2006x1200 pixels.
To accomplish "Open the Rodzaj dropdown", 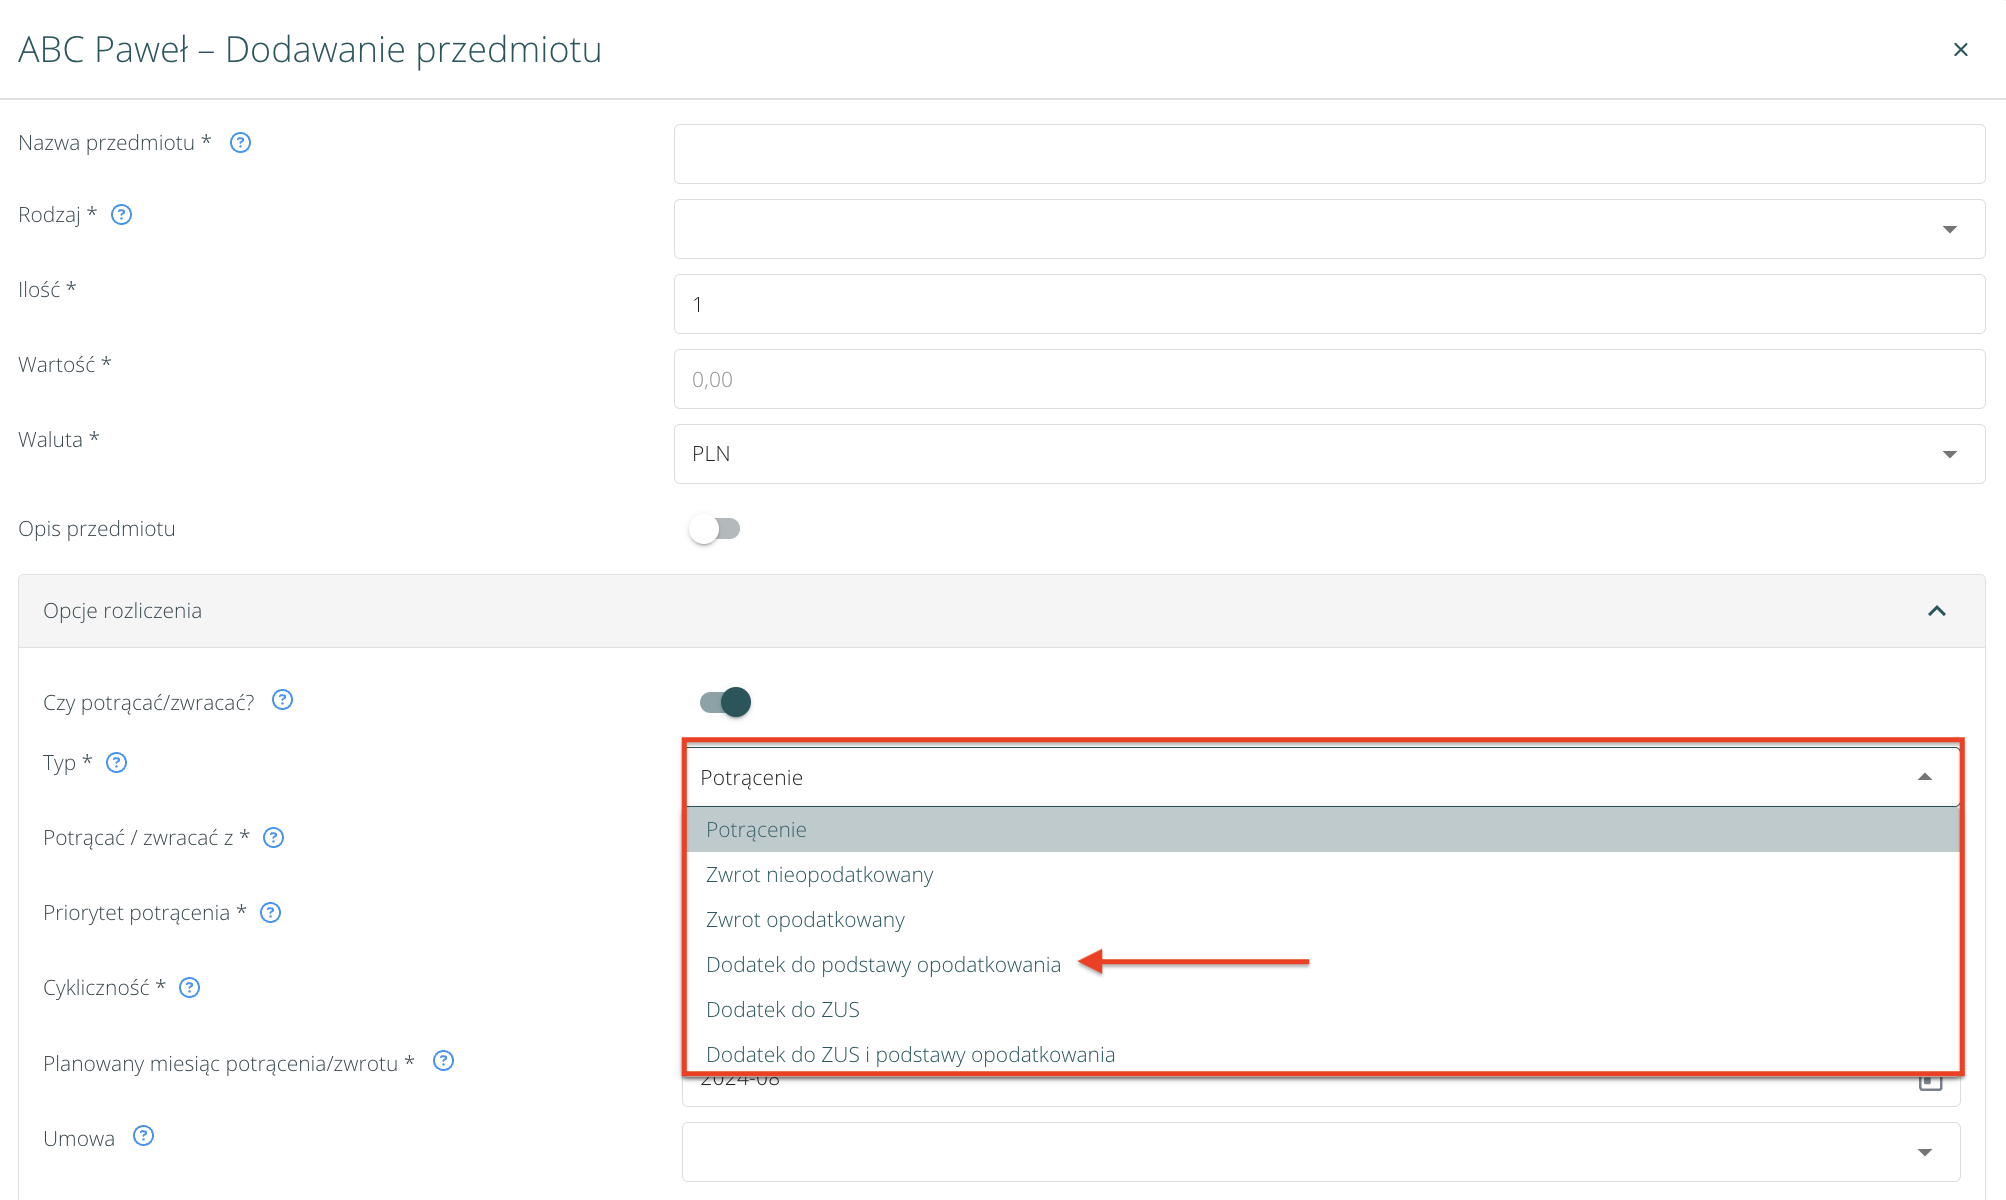I will click(x=1328, y=229).
